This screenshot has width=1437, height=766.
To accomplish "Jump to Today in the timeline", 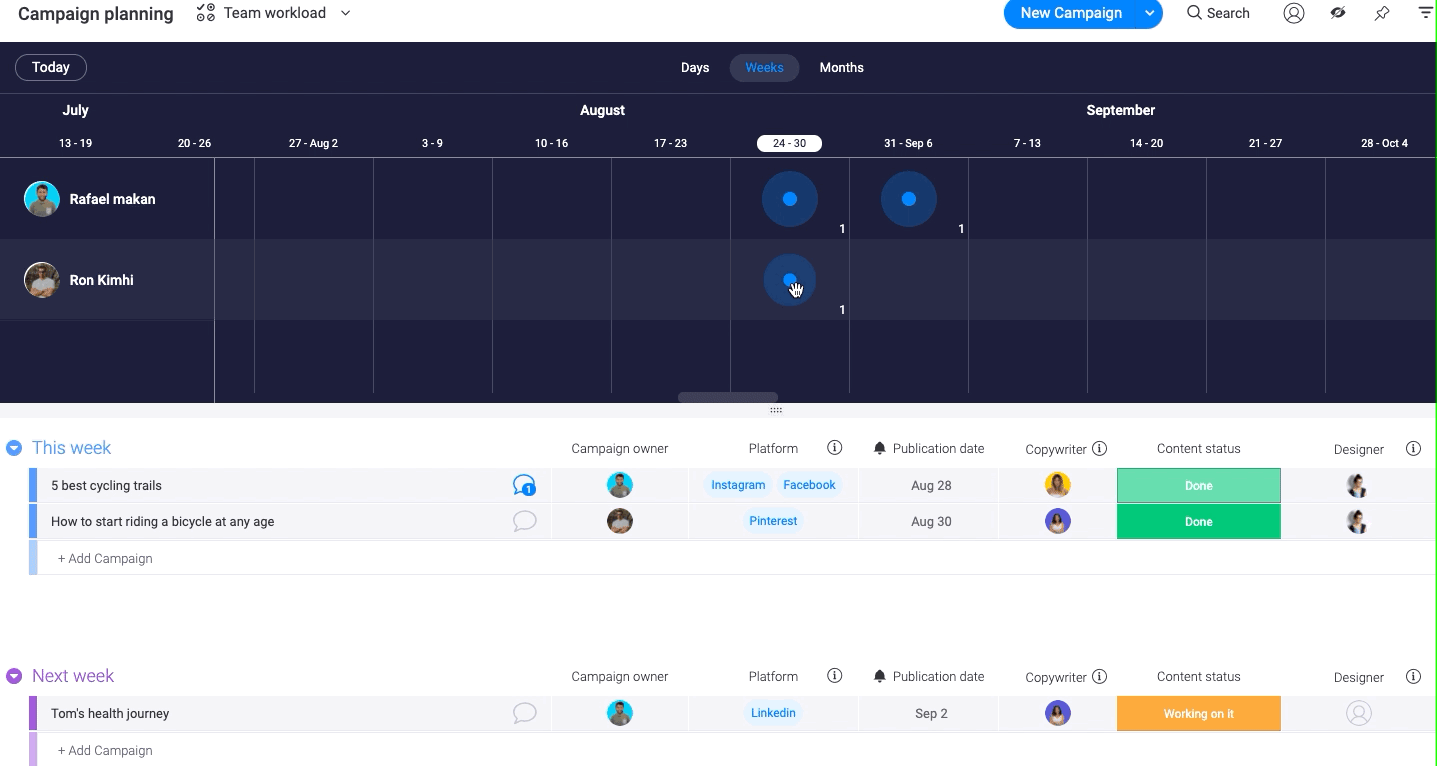I will tap(51, 67).
